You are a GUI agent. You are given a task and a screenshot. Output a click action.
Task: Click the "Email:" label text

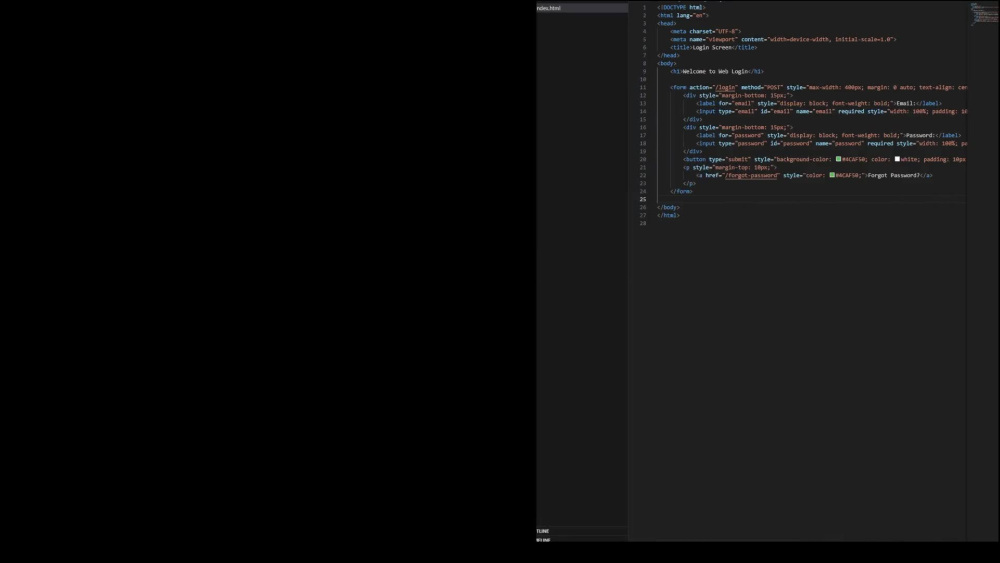point(906,103)
